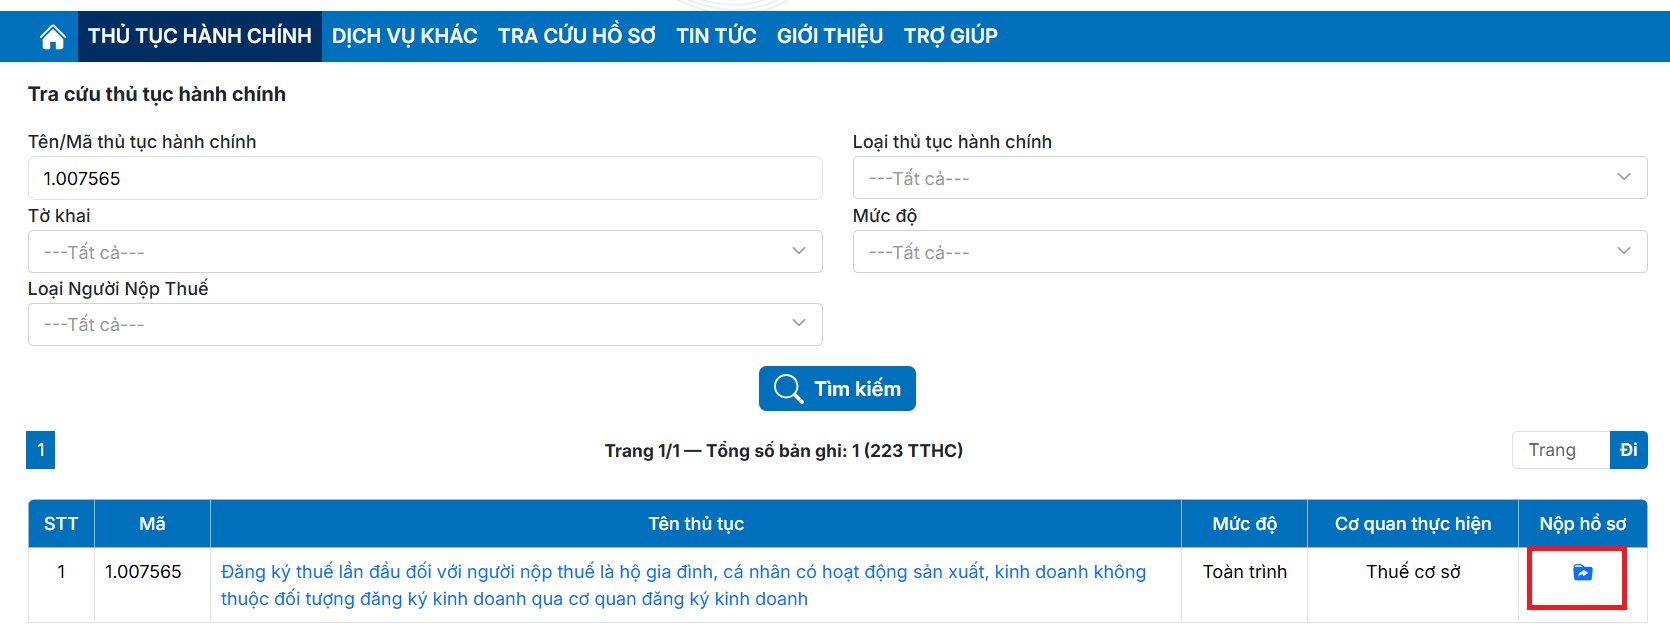Select page 1 pagination button
Screen dimensions: 1670x640
pyautogui.click(x=41, y=450)
